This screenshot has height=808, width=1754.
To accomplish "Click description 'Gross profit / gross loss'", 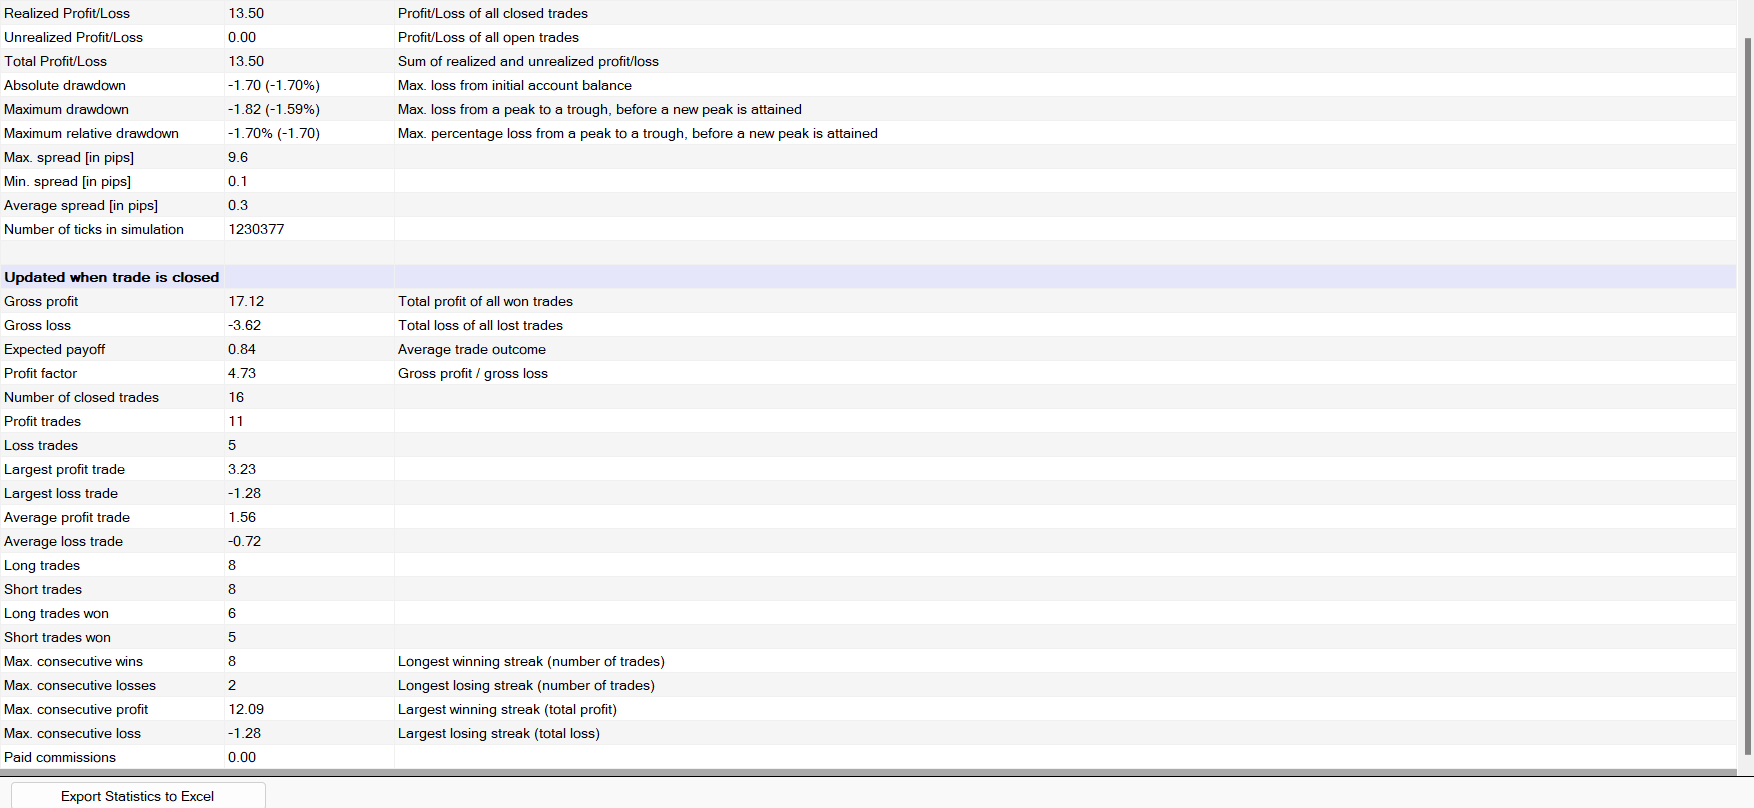I will (x=473, y=373).
